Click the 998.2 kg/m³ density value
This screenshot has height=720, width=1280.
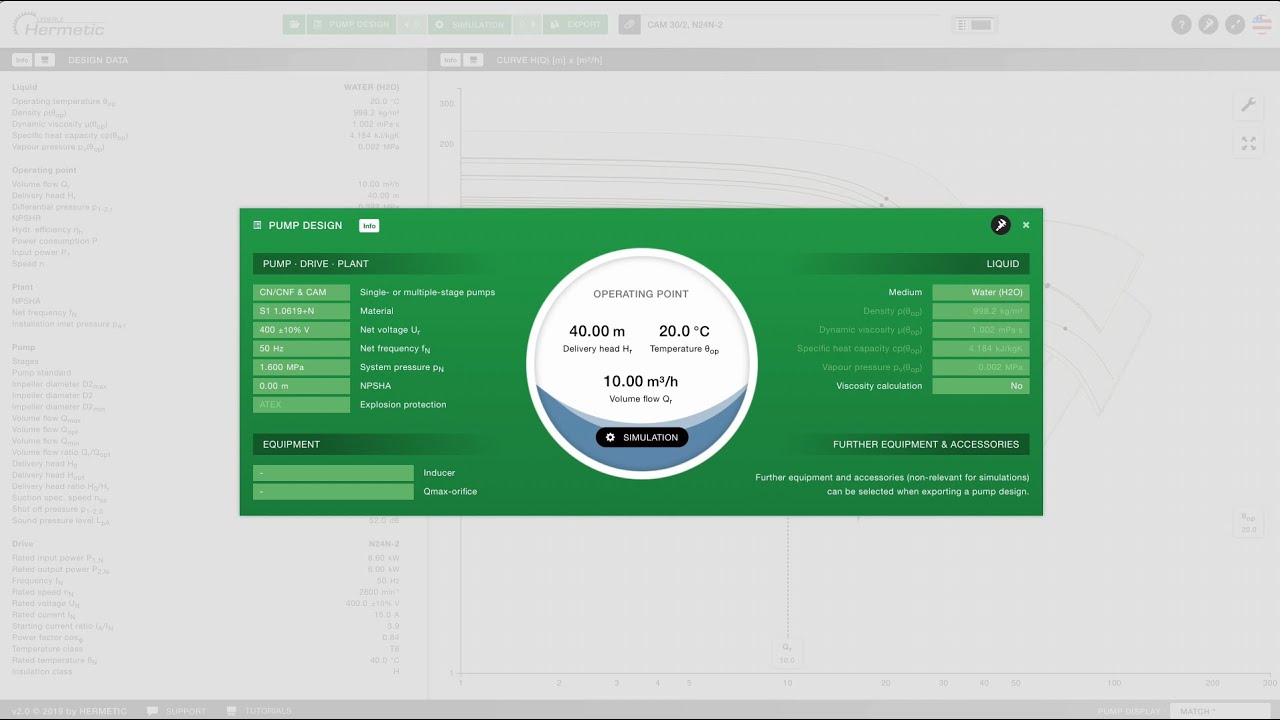click(x=981, y=311)
